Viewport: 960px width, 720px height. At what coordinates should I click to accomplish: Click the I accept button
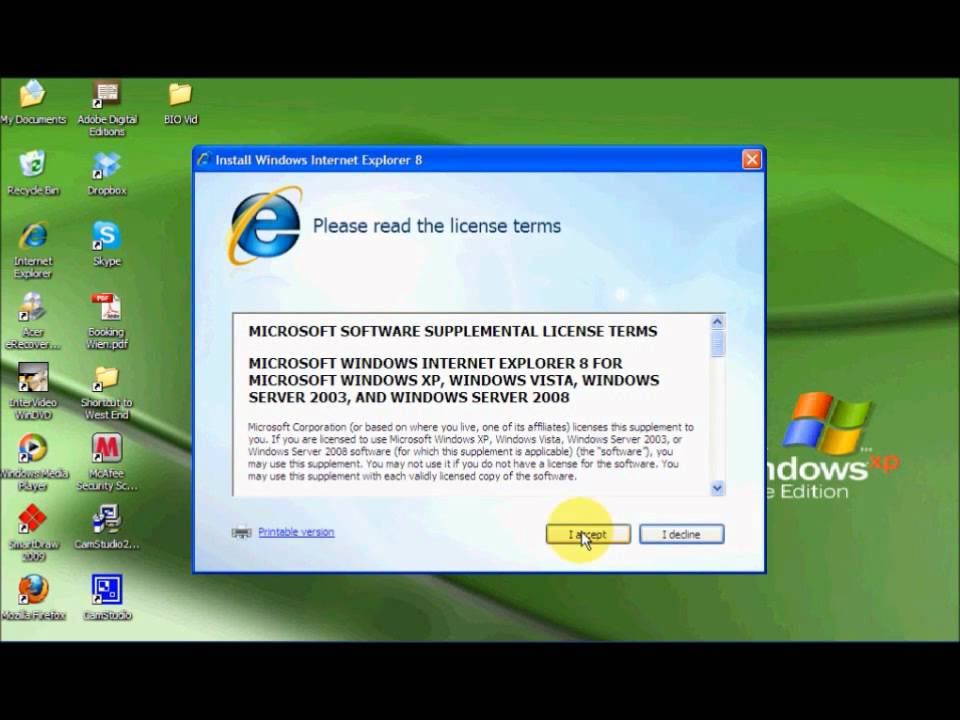pyautogui.click(x=588, y=534)
